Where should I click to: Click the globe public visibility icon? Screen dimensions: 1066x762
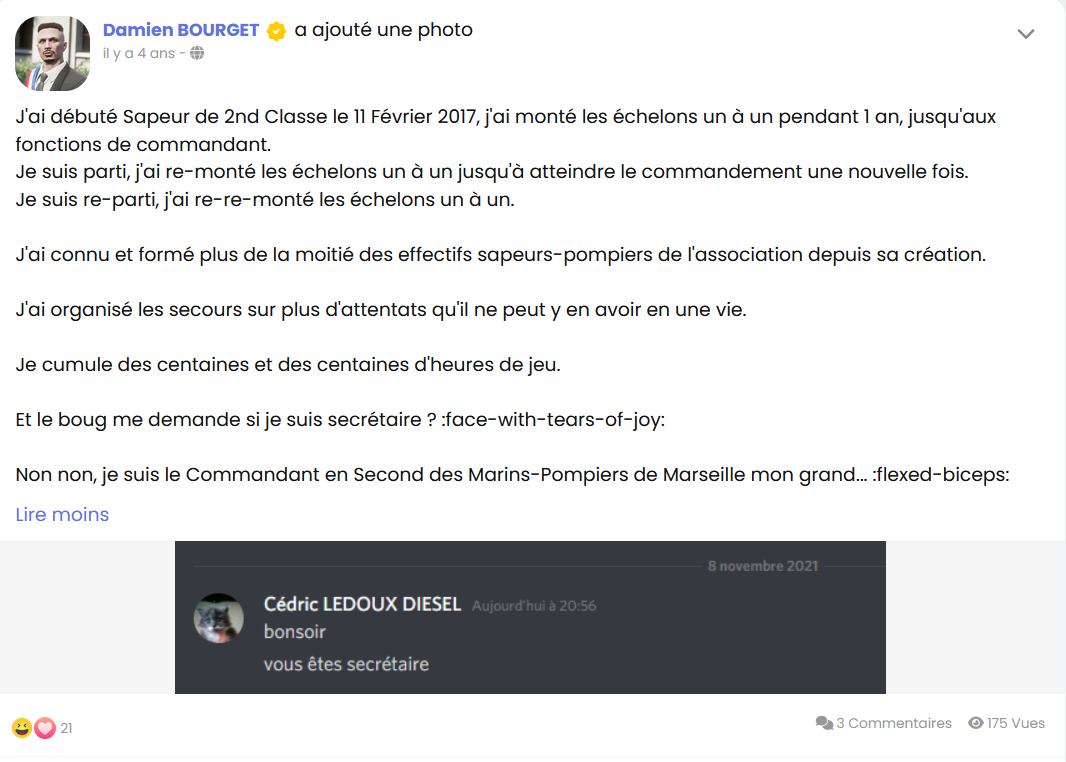[197, 53]
